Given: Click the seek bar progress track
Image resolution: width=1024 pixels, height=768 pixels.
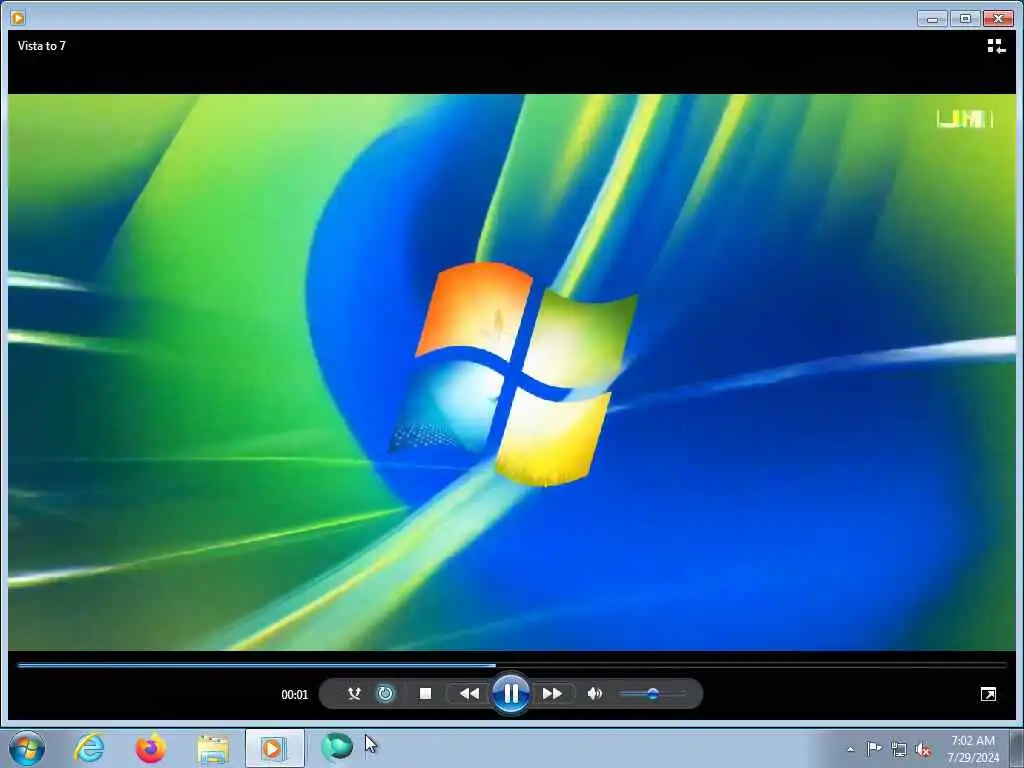Looking at the screenshot, I should click(x=512, y=665).
